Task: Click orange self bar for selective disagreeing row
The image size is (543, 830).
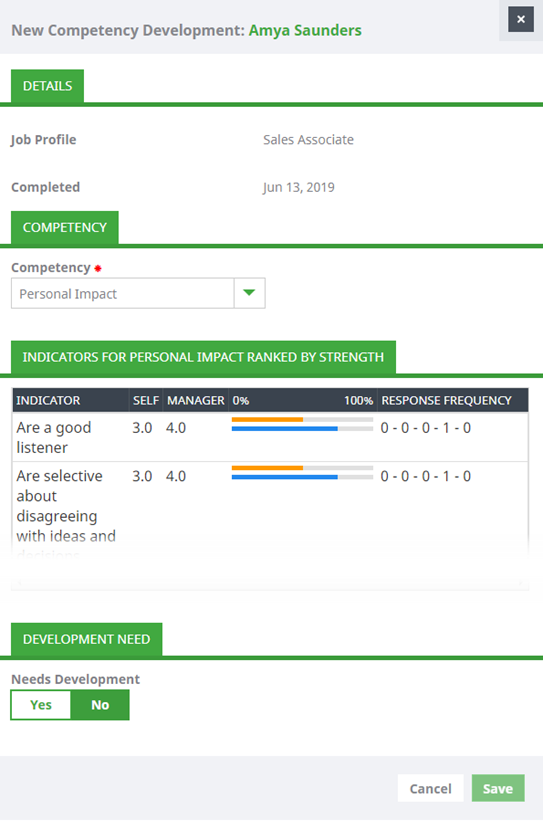Action: (267, 468)
